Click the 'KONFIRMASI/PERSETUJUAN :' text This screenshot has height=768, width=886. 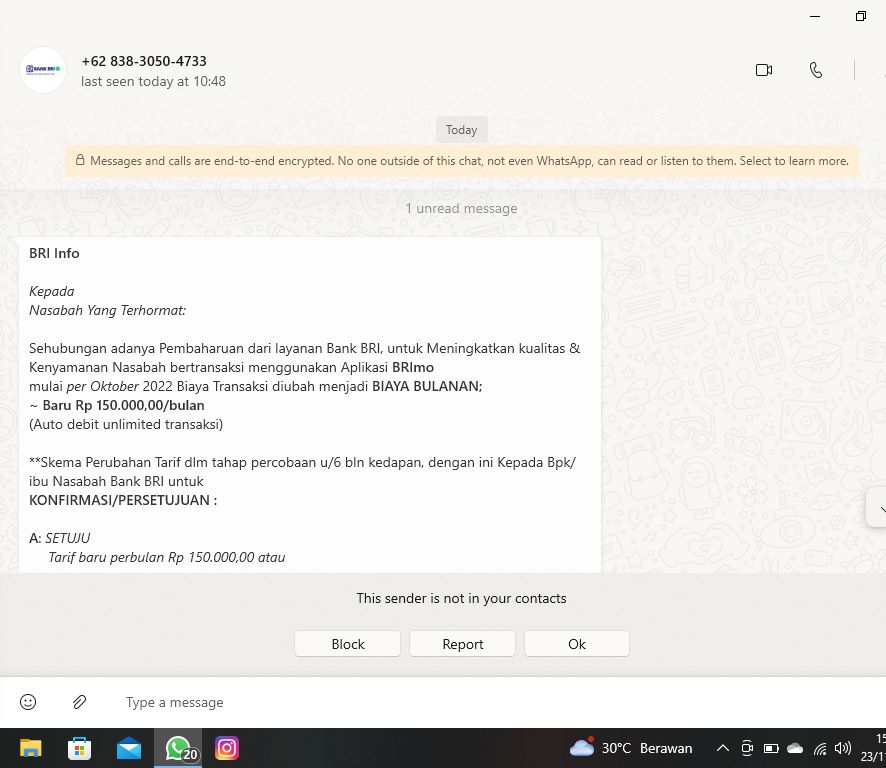click(123, 500)
